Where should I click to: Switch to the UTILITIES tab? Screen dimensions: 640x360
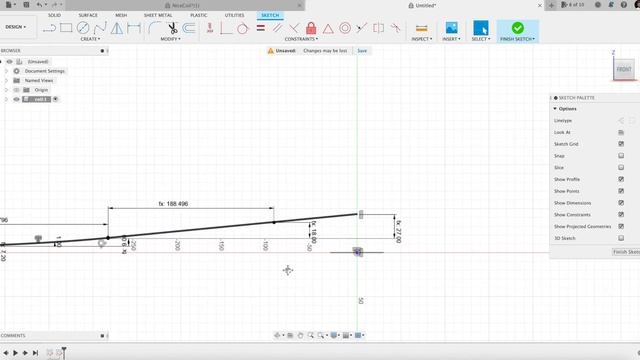[234, 15]
